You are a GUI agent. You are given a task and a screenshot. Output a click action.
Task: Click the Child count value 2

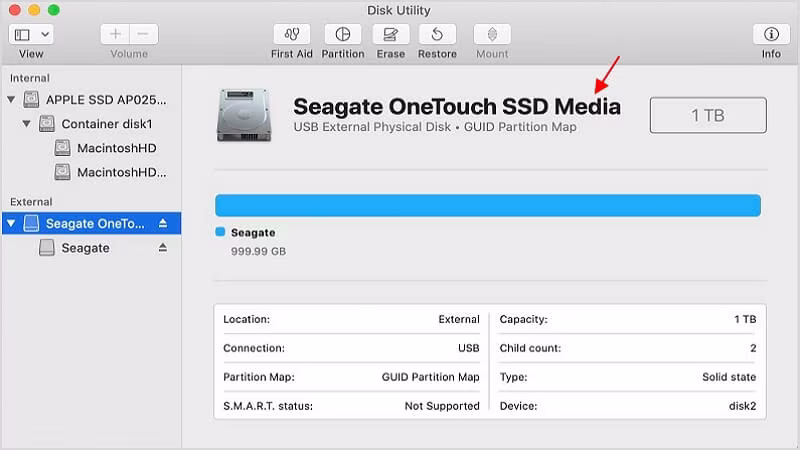coord(753,348)
